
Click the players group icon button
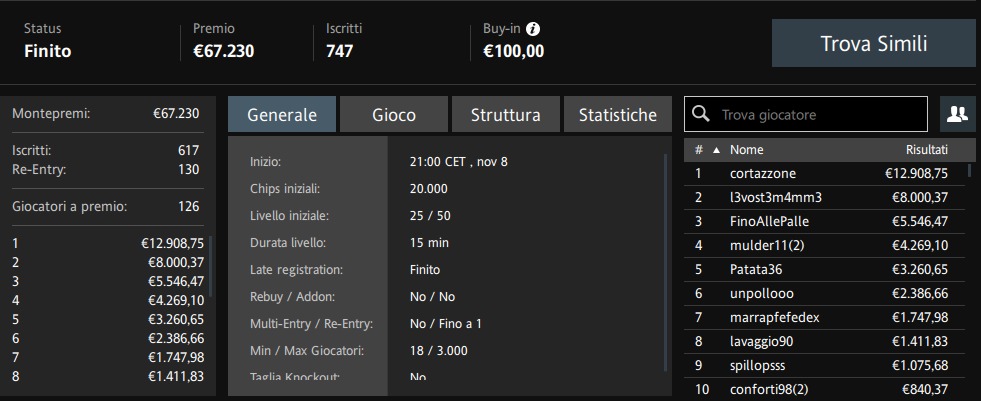tap(957, 114)
